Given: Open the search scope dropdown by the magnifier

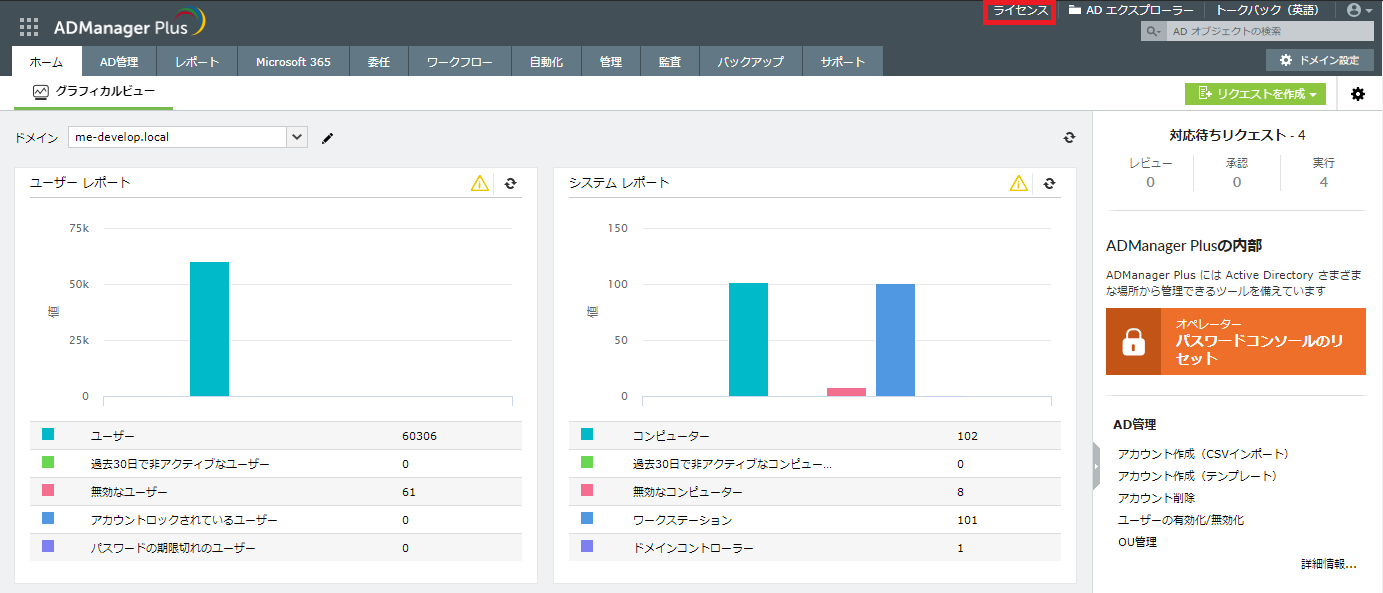Looking at the screenshot, I should tap(1152, 31).
